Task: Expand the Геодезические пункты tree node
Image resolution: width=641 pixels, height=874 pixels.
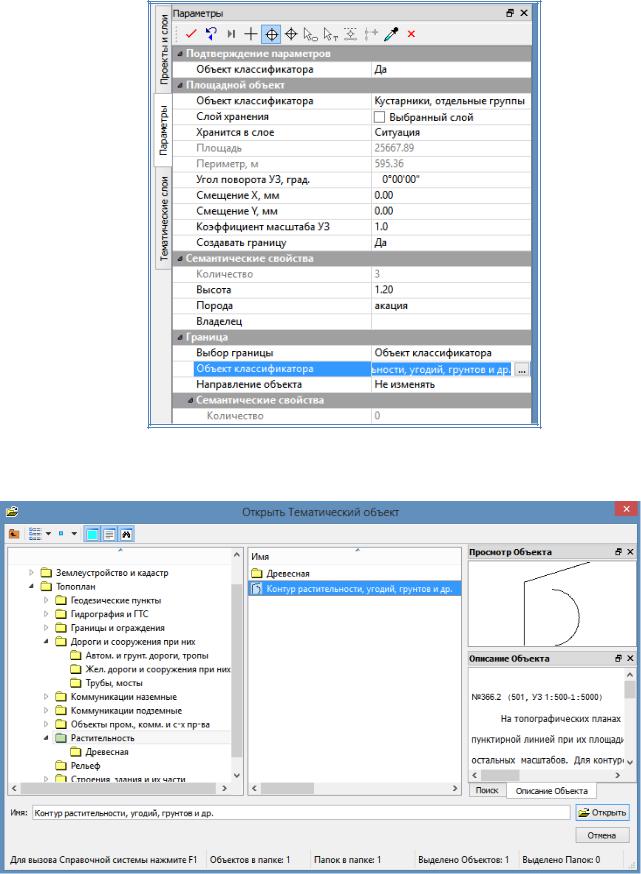Action: (x=46, y=600)
